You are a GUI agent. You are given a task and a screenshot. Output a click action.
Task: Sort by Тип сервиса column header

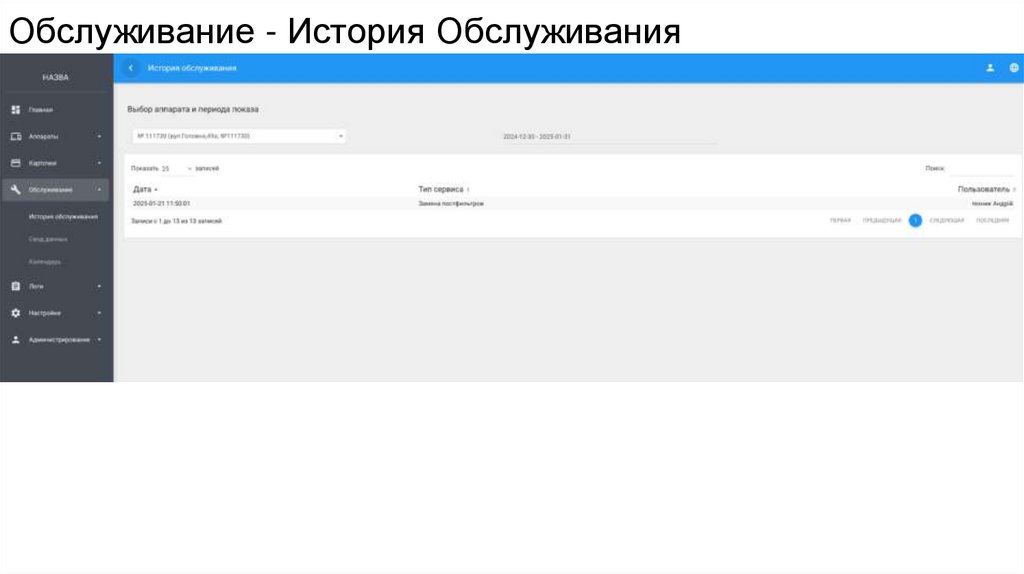click(x=443, y=189)
